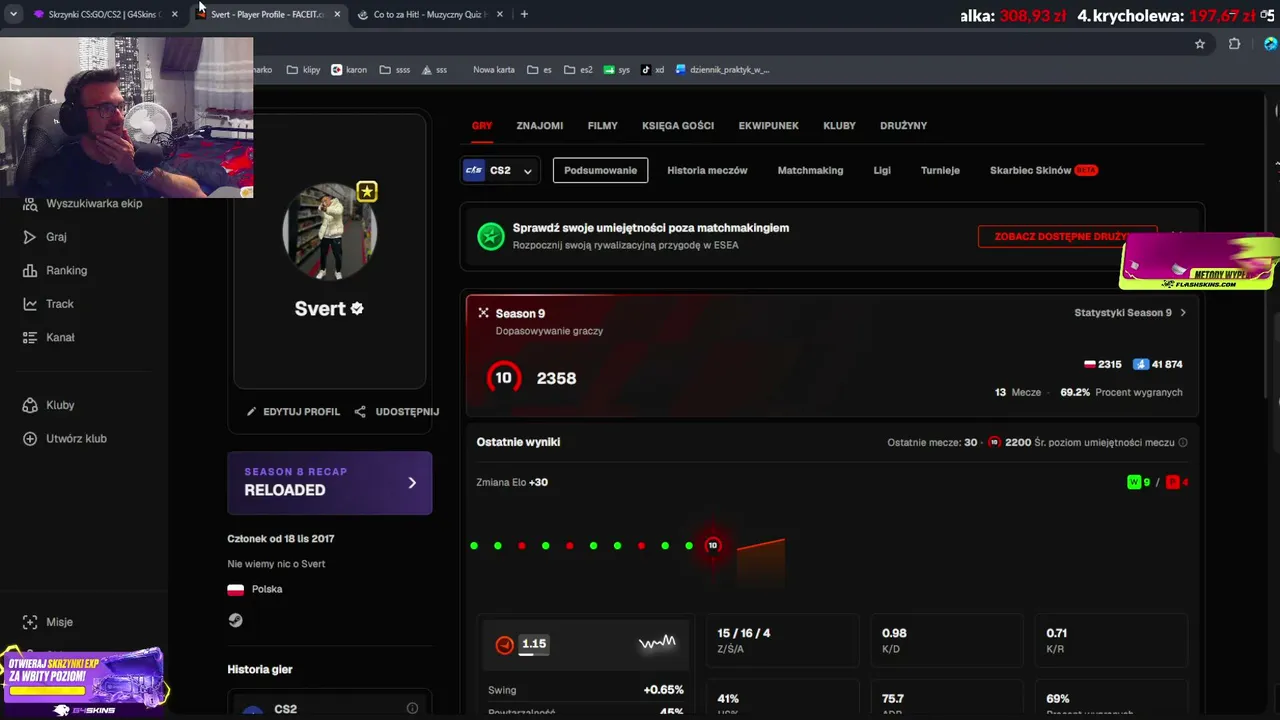Click the 1.15 rating progress bar

pos(534,656)
